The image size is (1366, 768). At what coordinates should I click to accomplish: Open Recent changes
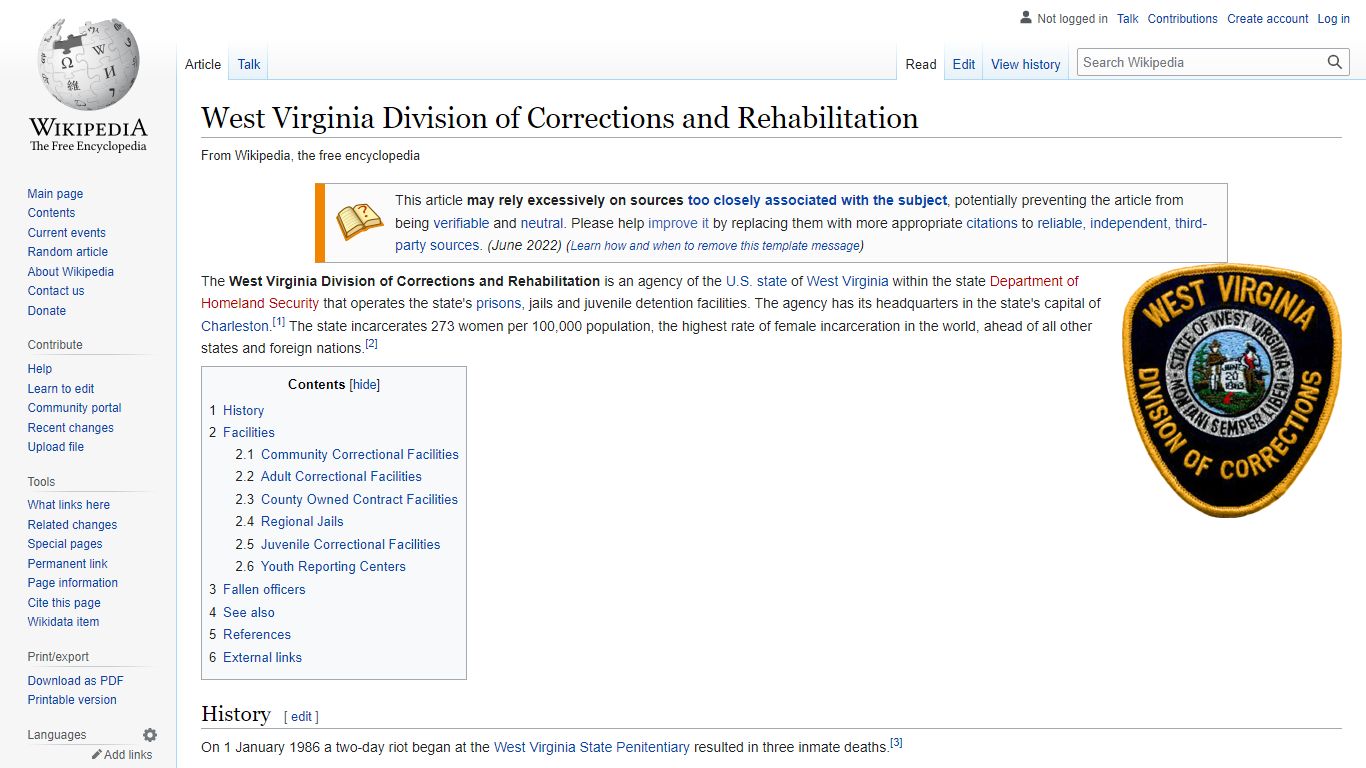[x=70, y=428]
